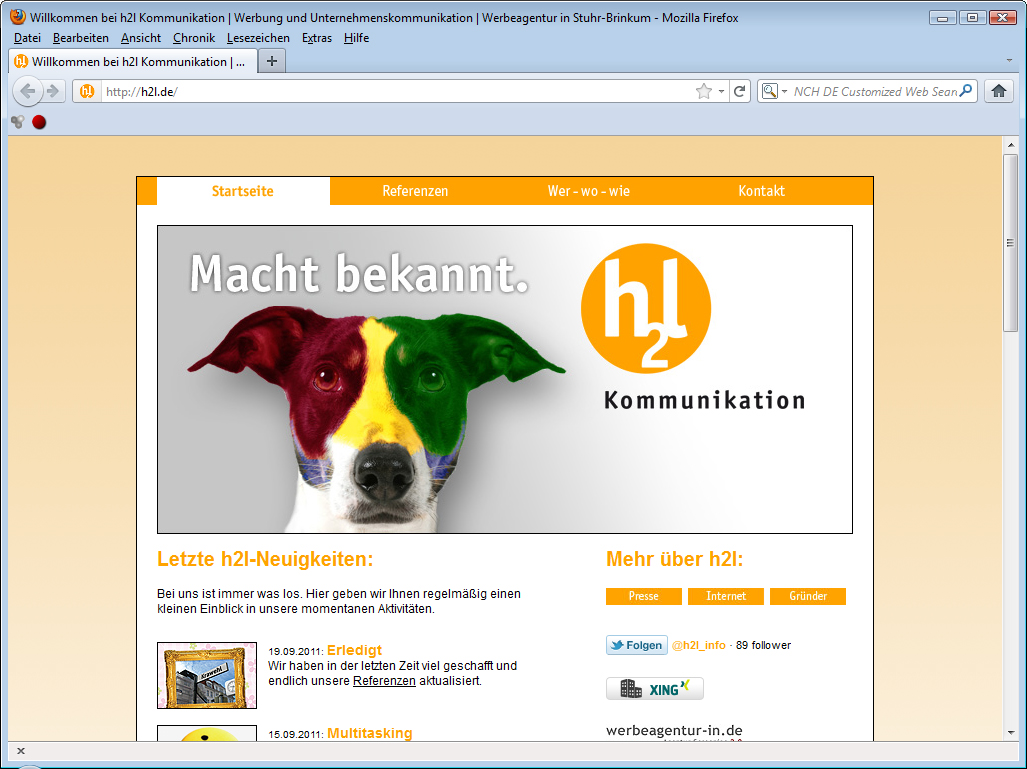Click the yellow thumbnail beside Multitasking

(207, 733)
